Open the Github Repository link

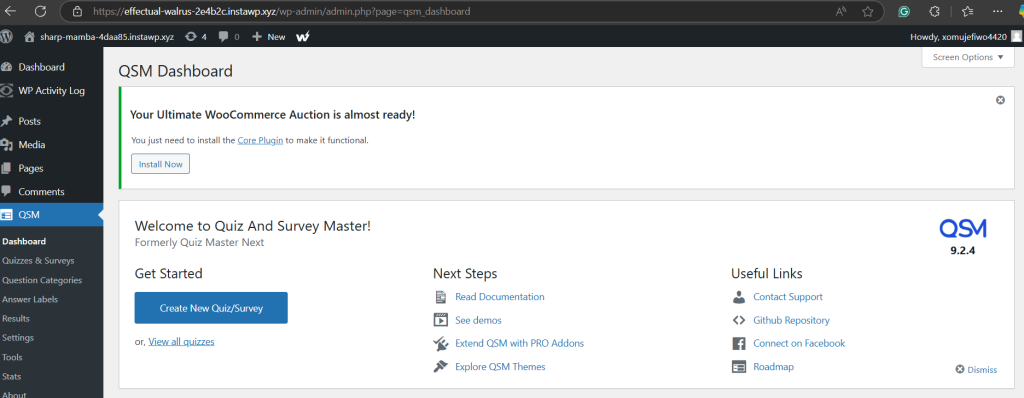pos(791,320)
